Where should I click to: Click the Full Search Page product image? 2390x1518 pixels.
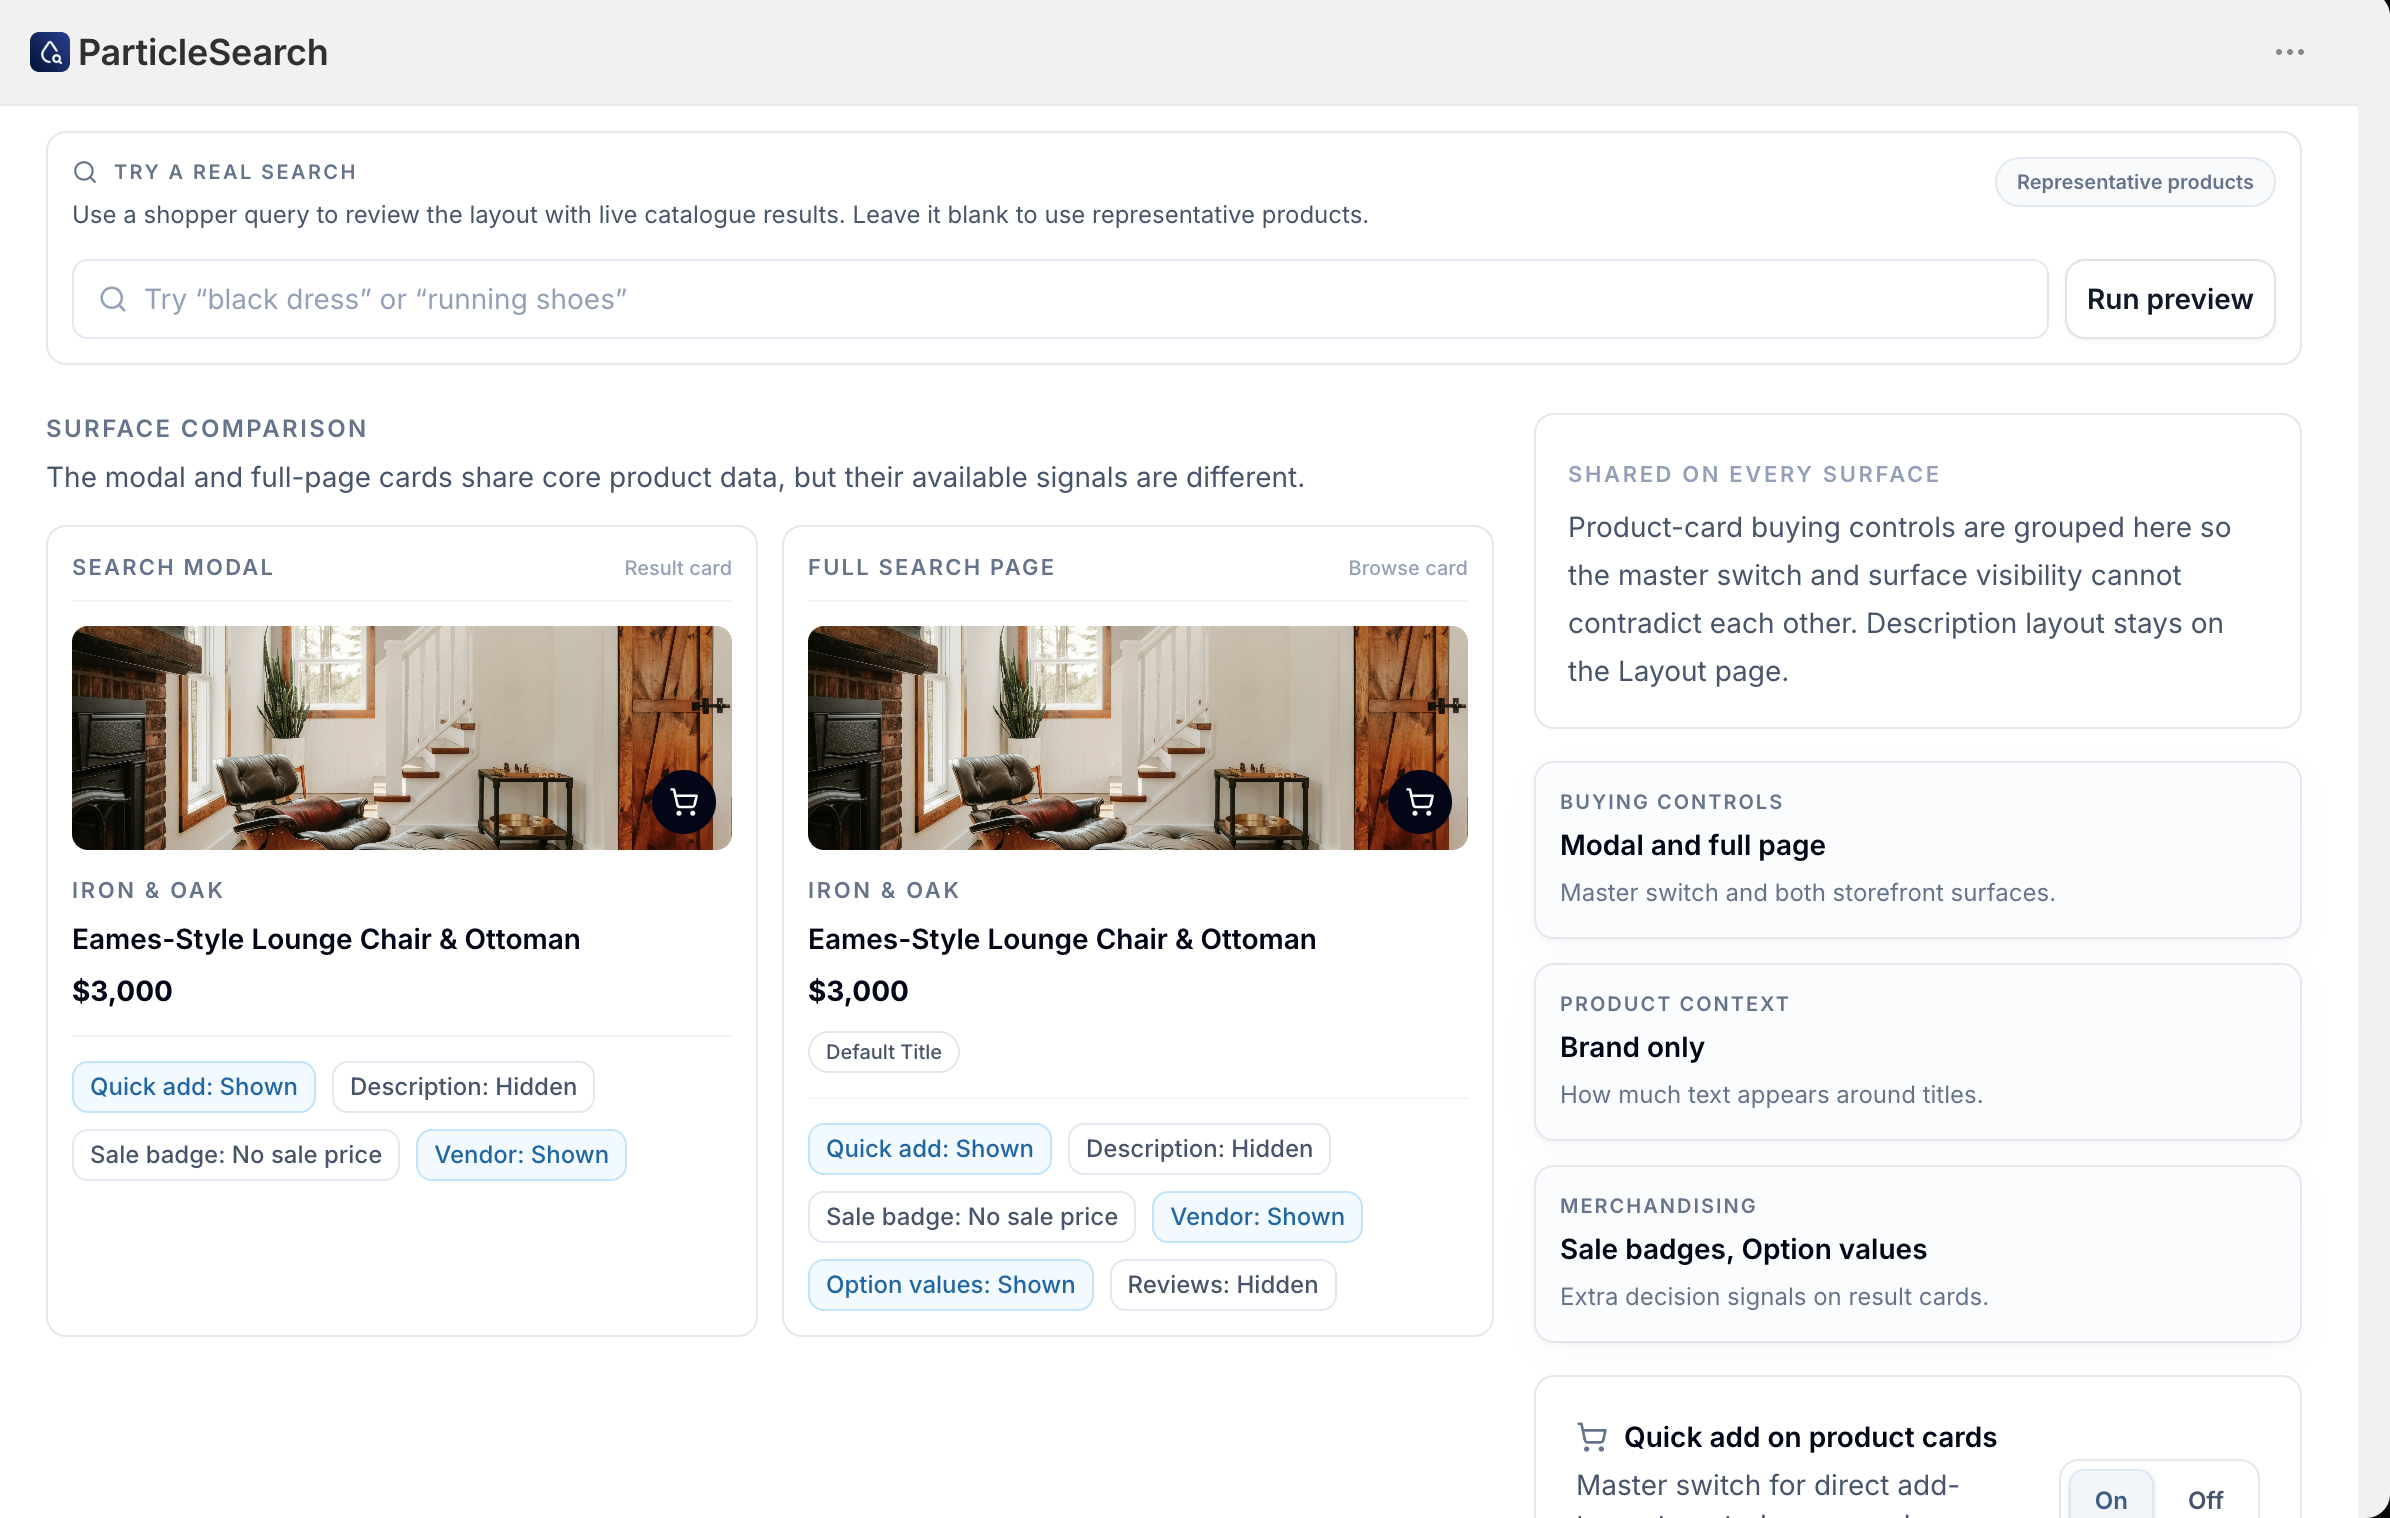(1138, 738)
